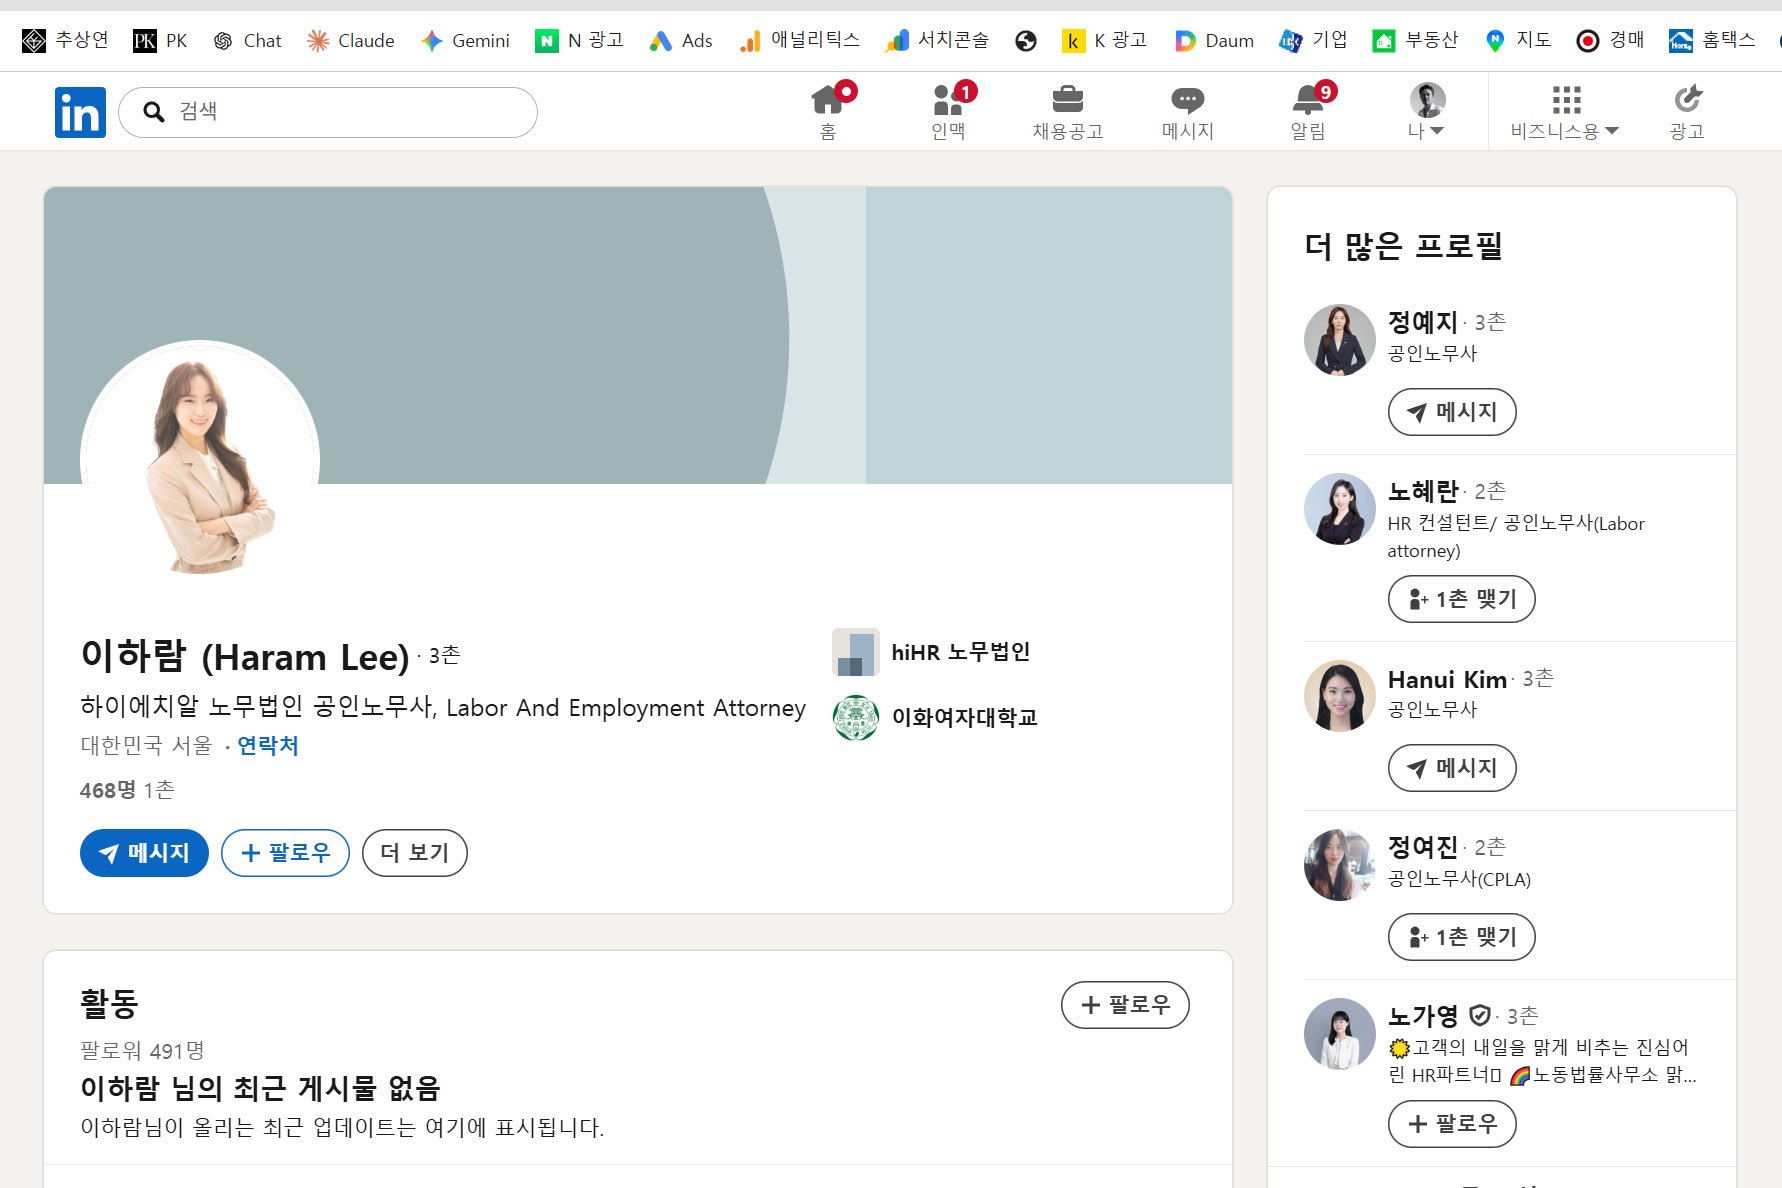1782x1188 pixels.
Task: Message 정예지
Action: tap(1452, 412)
